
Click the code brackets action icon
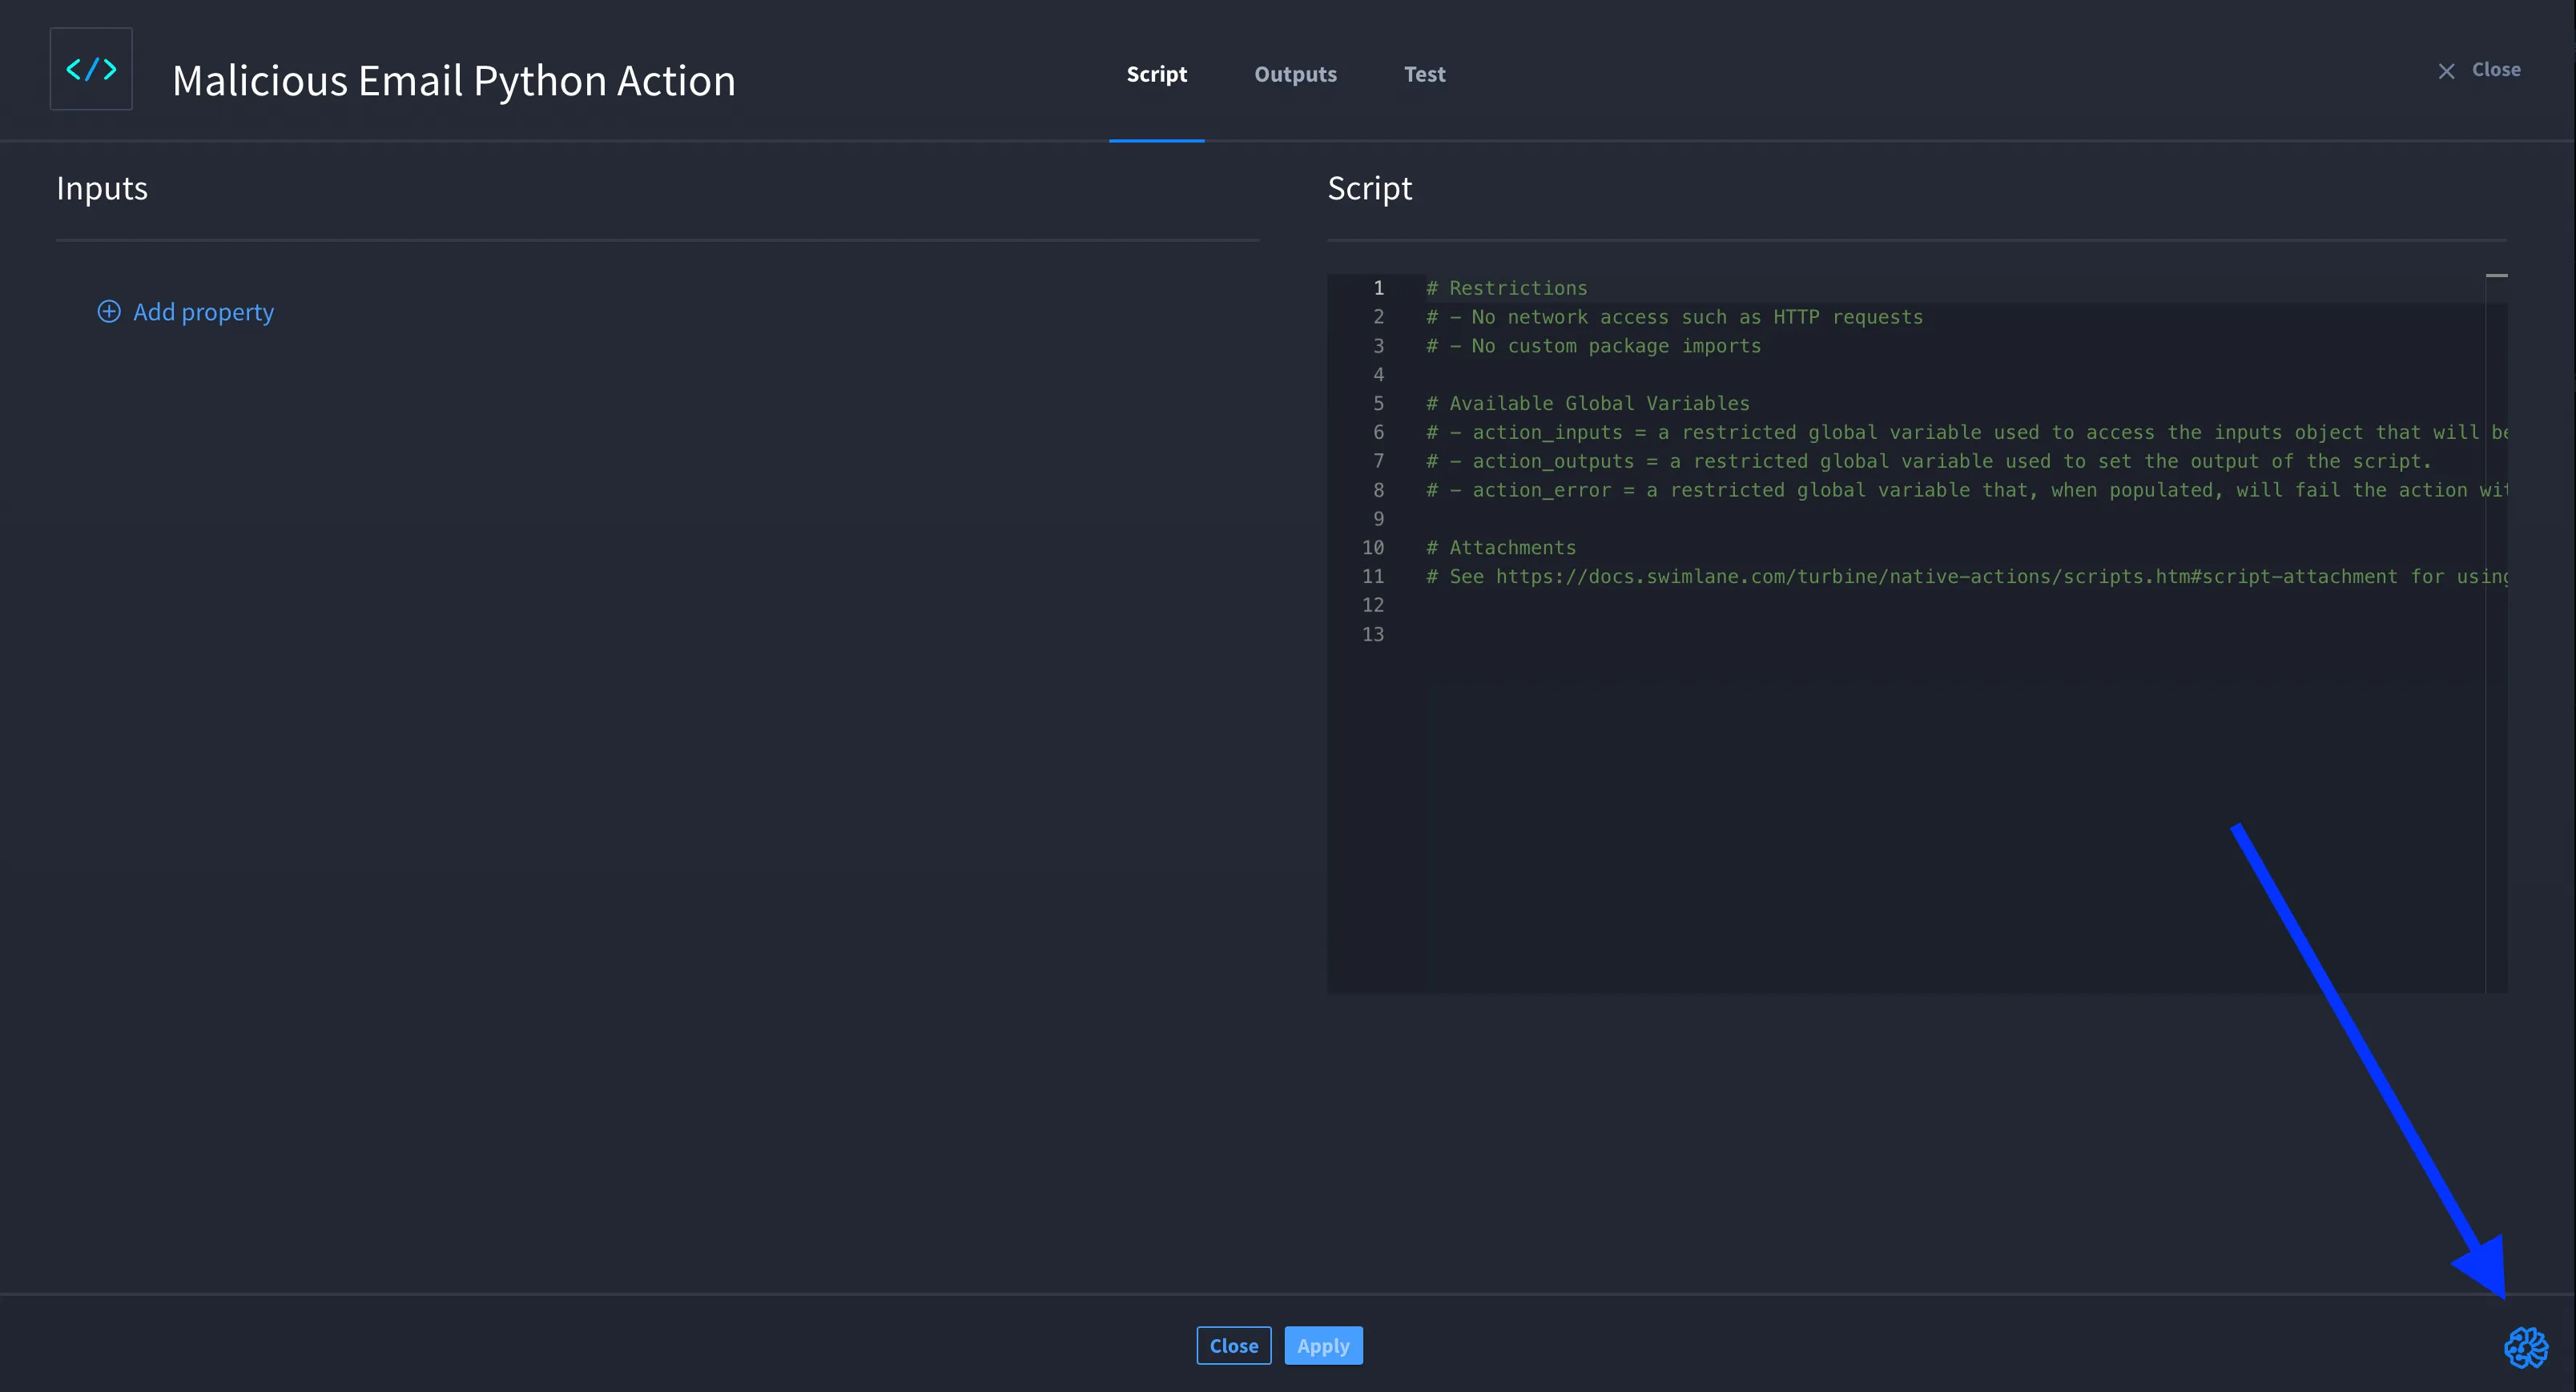click(91, 69)
